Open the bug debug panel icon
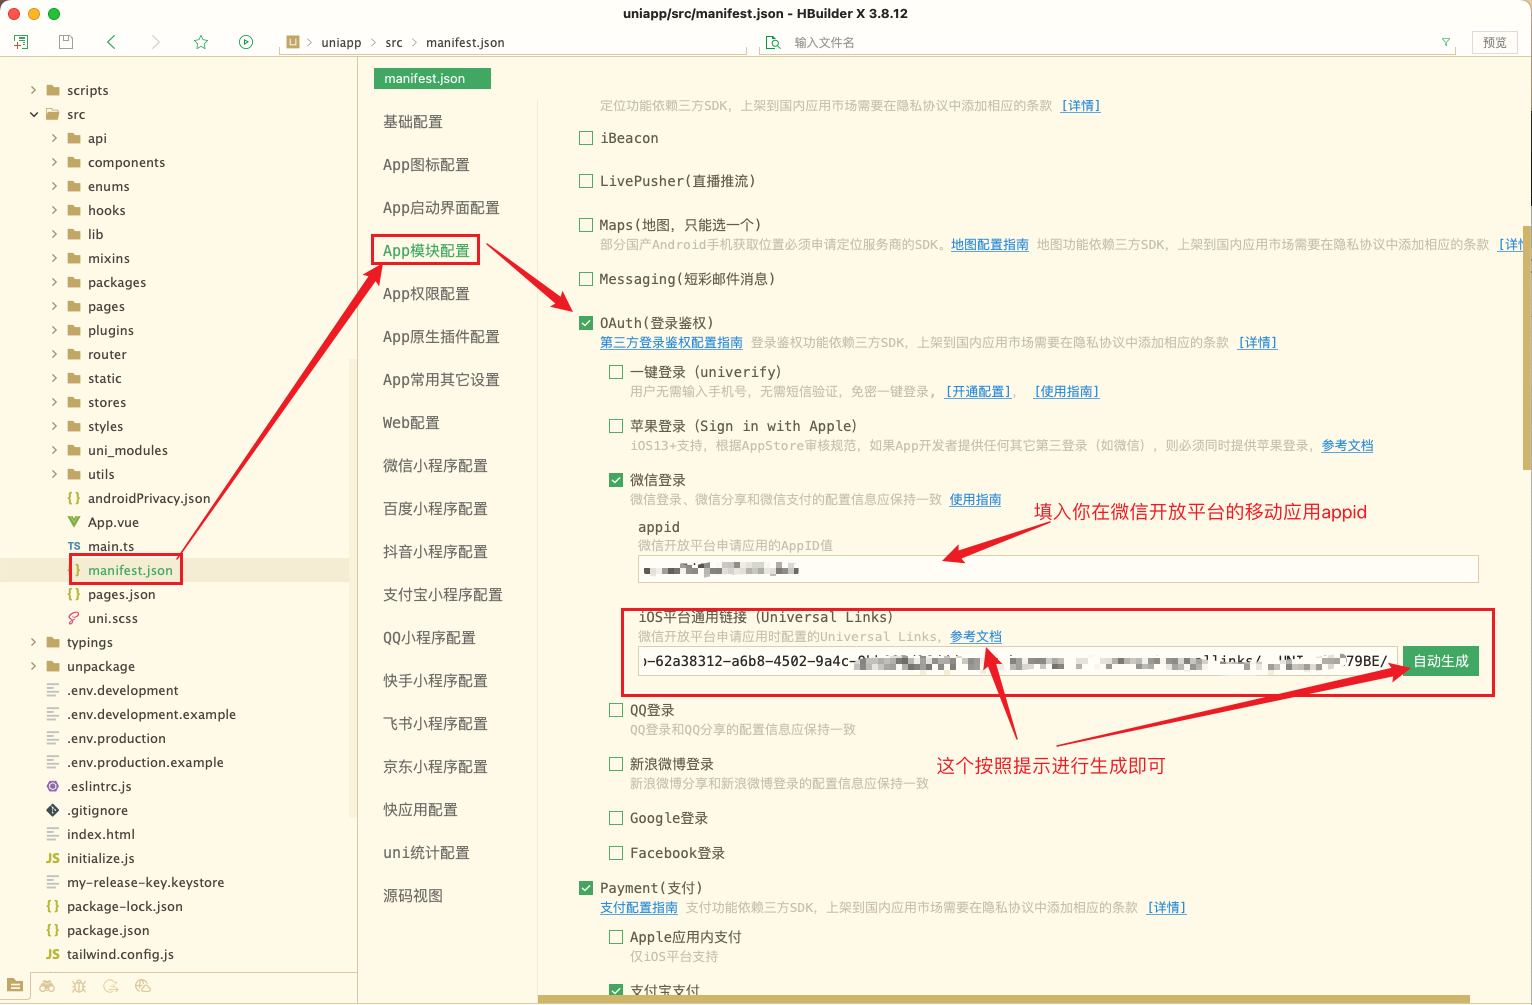1532x1005 pixels. coord(79,985)
